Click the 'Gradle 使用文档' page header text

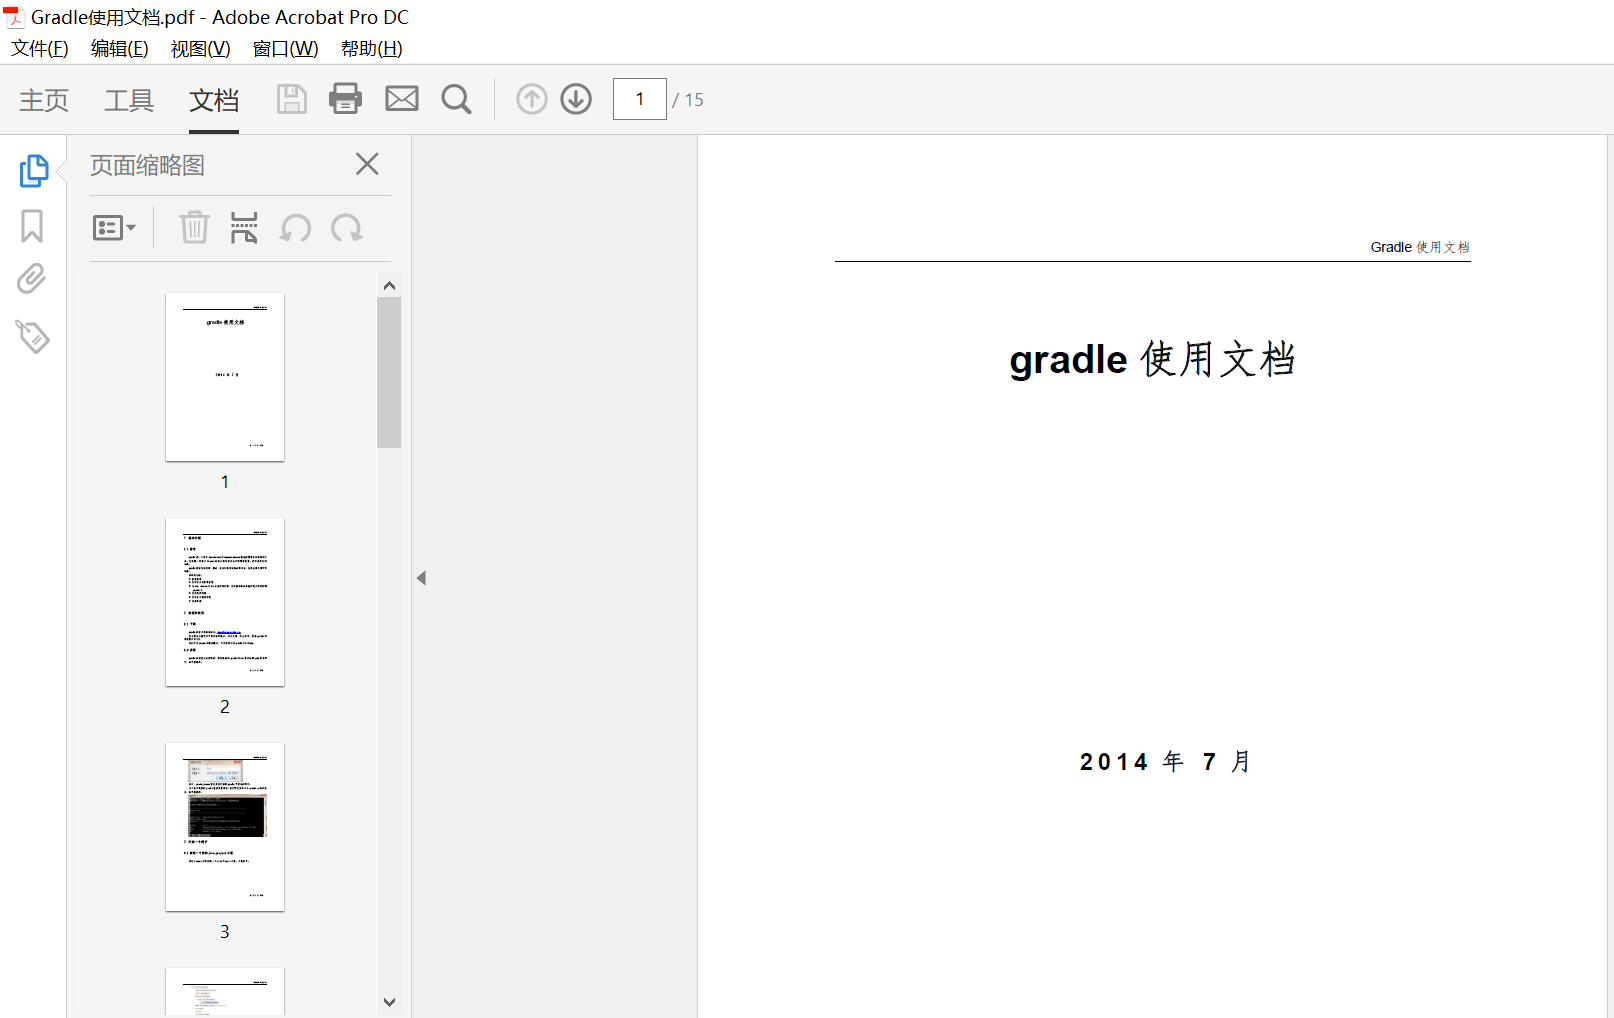click(x=1420, y=247)
